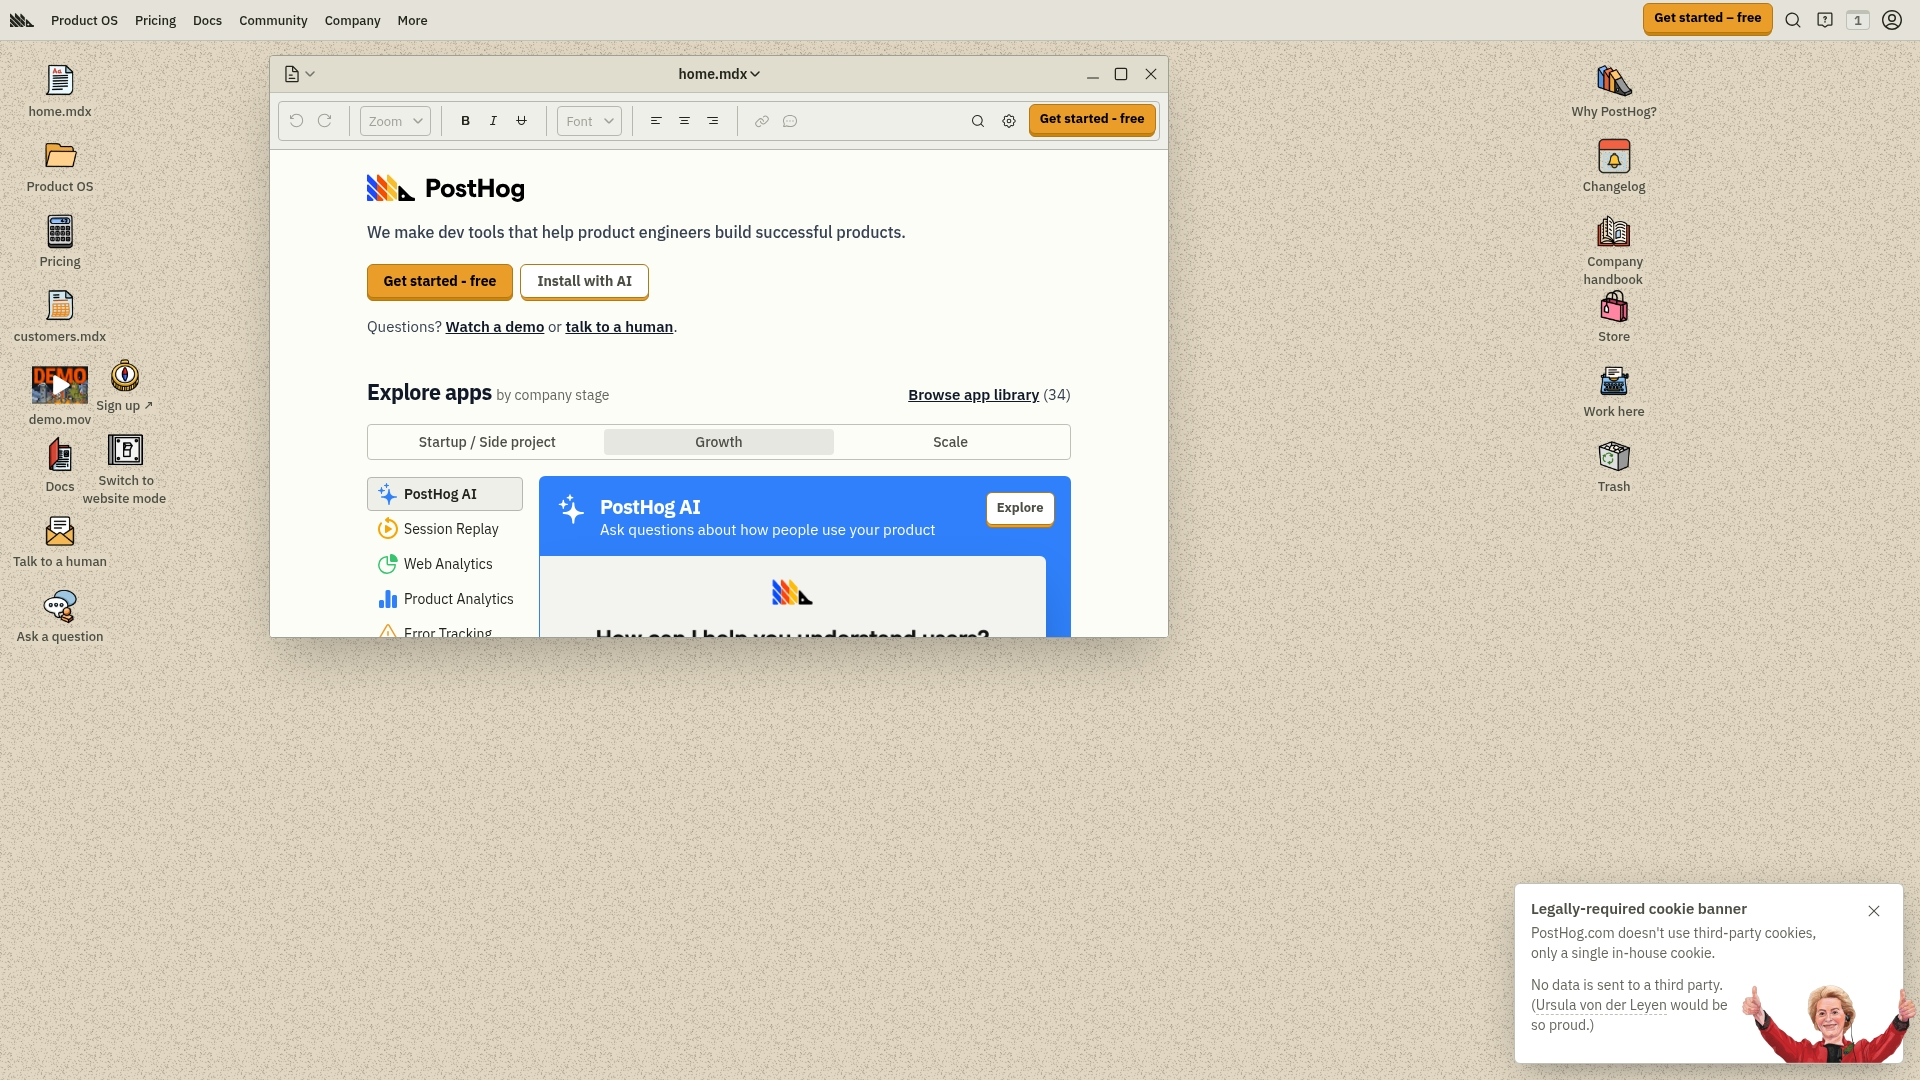Click the Install with AI button
1920x1080 pixels.
[x=584, y=281]
